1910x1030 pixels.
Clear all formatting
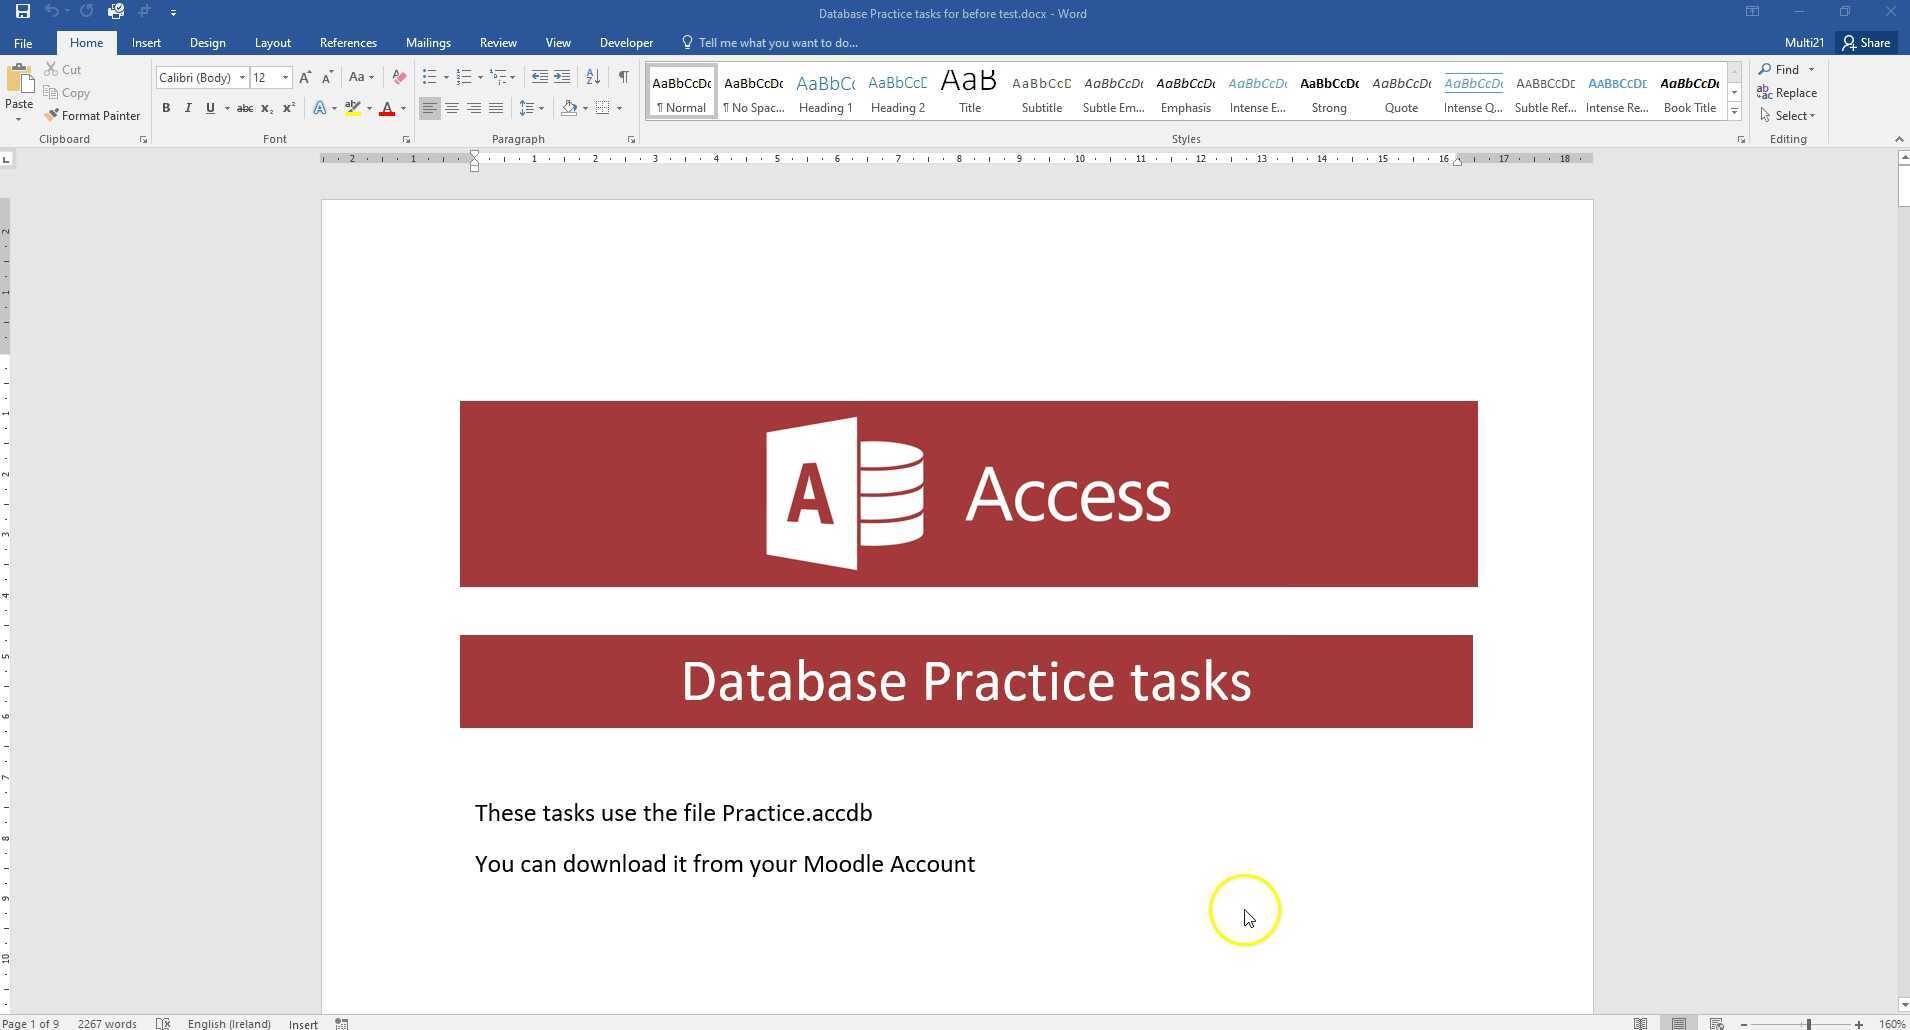click(398, 77)
